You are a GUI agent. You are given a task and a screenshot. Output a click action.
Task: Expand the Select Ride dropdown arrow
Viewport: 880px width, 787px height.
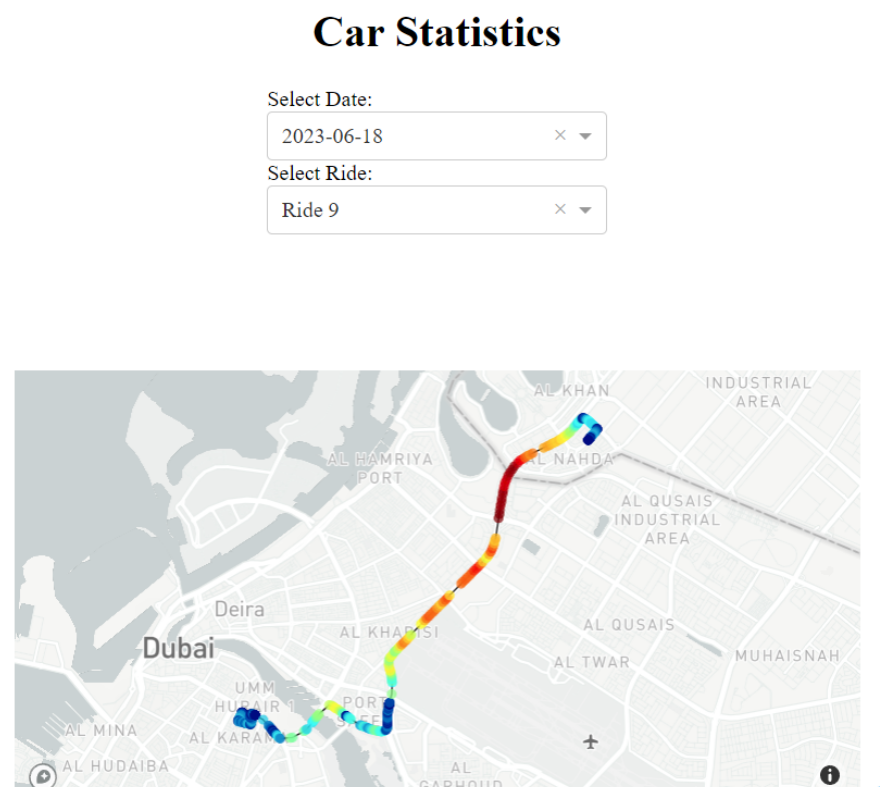[x=585, y=210]
